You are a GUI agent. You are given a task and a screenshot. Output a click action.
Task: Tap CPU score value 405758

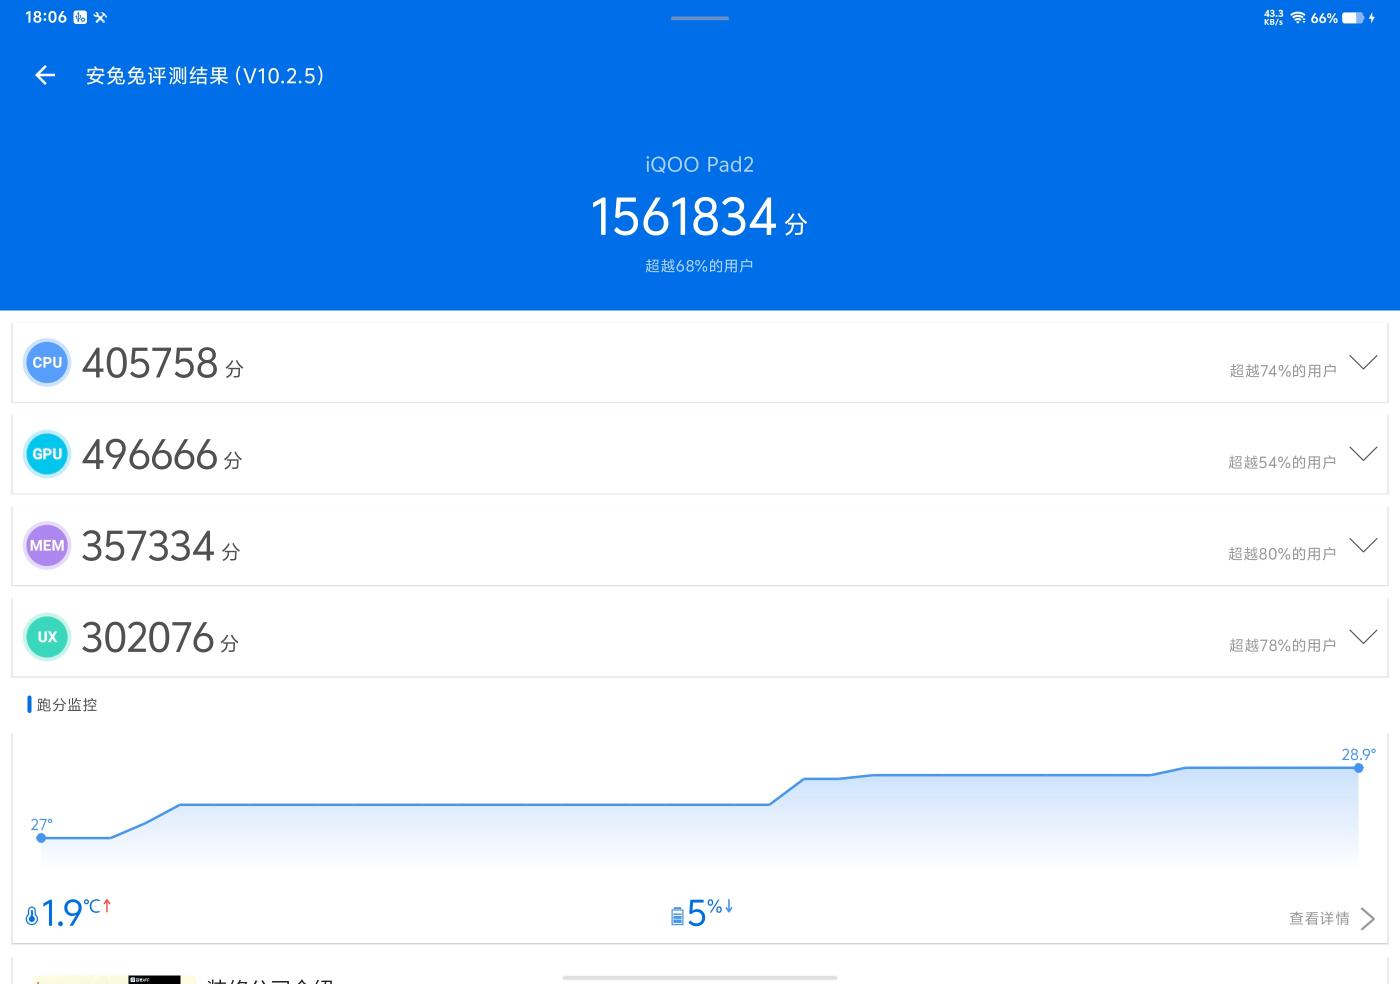[x=150, y=363]
